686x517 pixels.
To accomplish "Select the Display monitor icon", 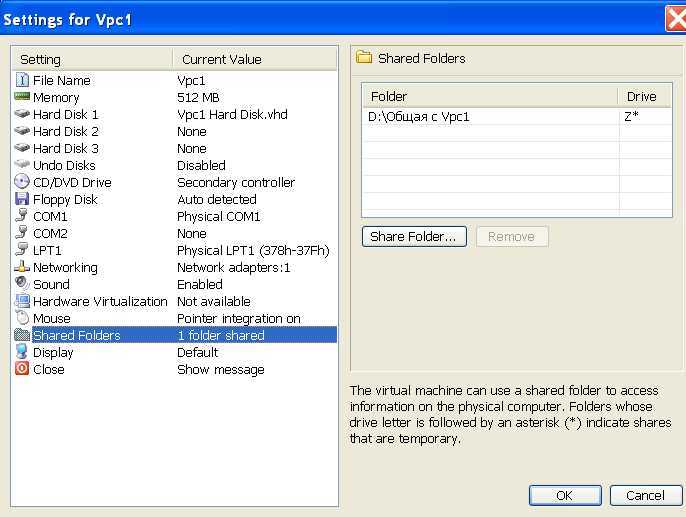I will (22, 352).
